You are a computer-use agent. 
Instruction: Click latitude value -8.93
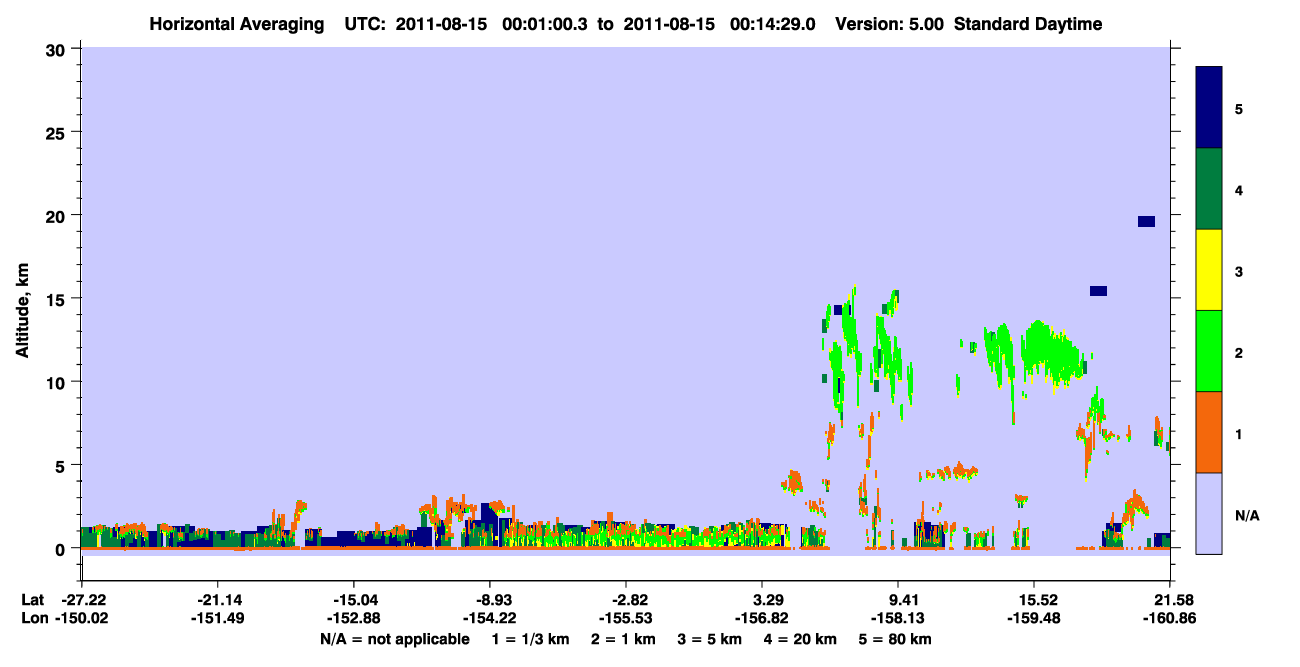[x=490, y=600]
